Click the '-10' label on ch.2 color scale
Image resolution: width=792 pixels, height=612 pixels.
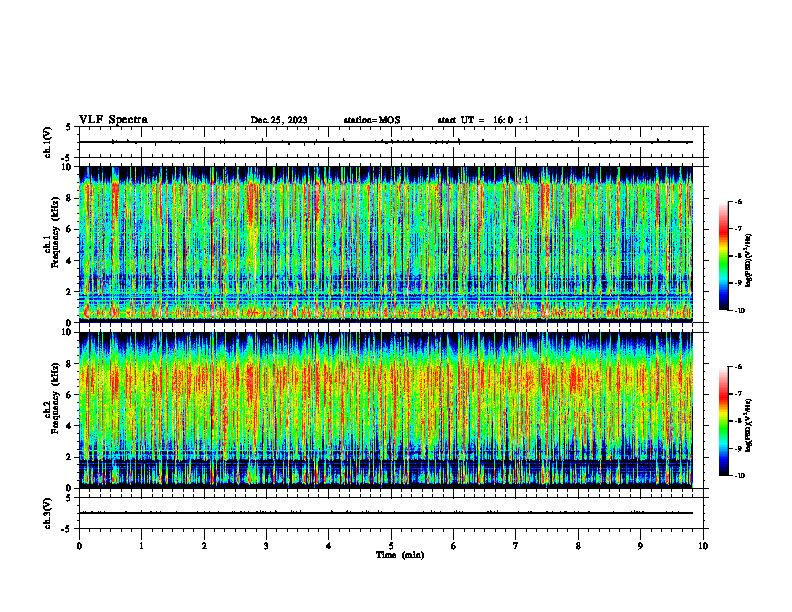coord(739,476)
